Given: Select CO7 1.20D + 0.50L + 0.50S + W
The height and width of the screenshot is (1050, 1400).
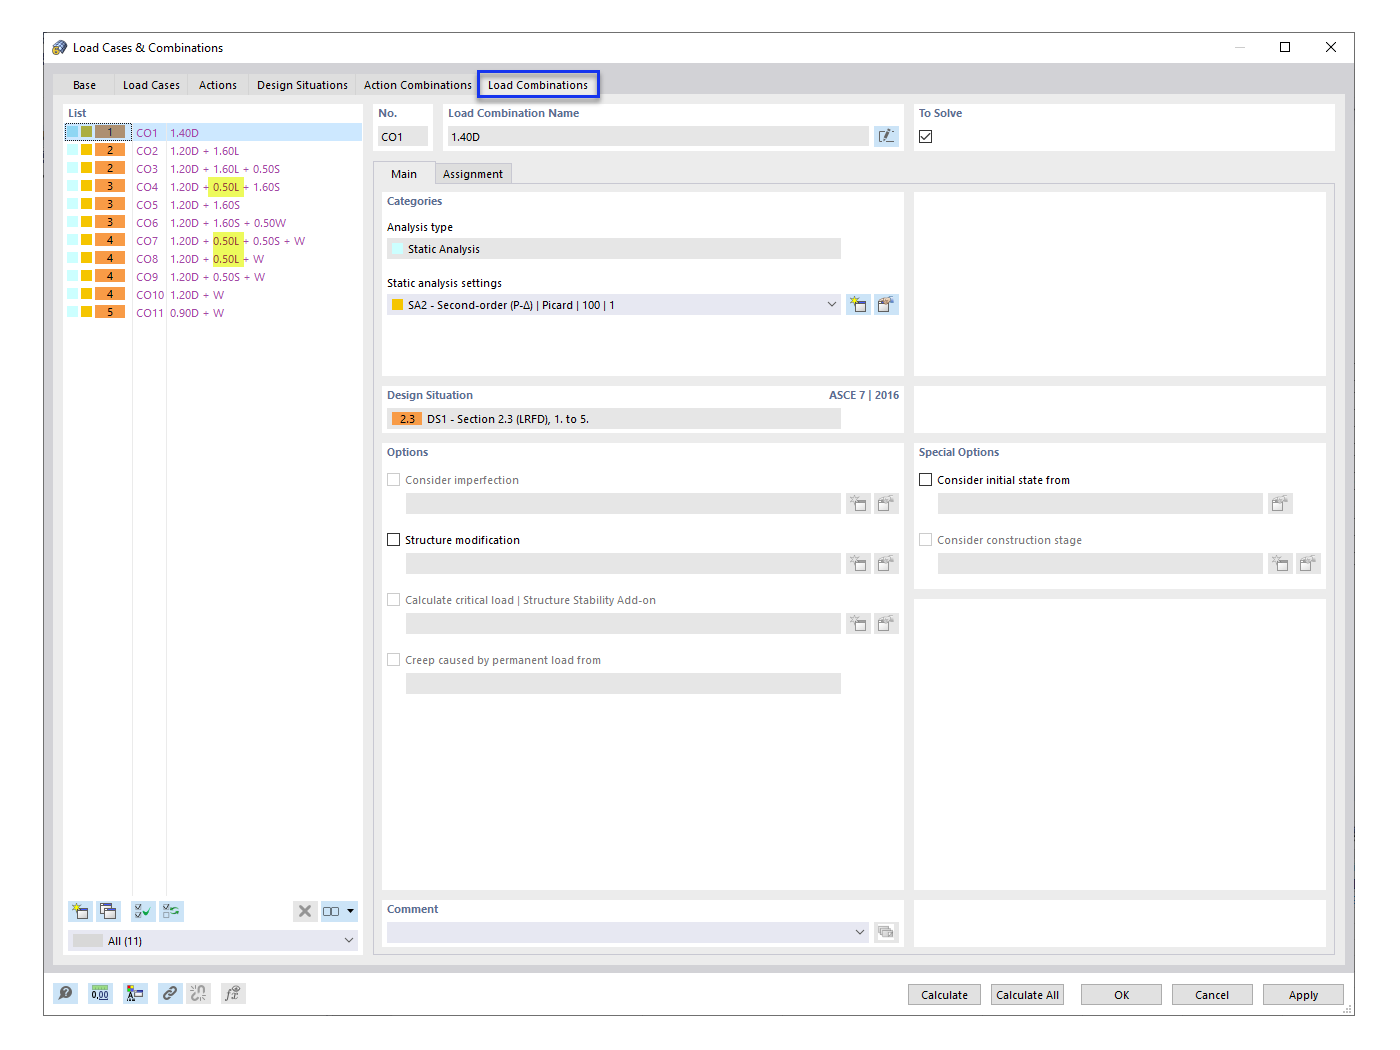Looking at the screenshot, I should point(213,241).
